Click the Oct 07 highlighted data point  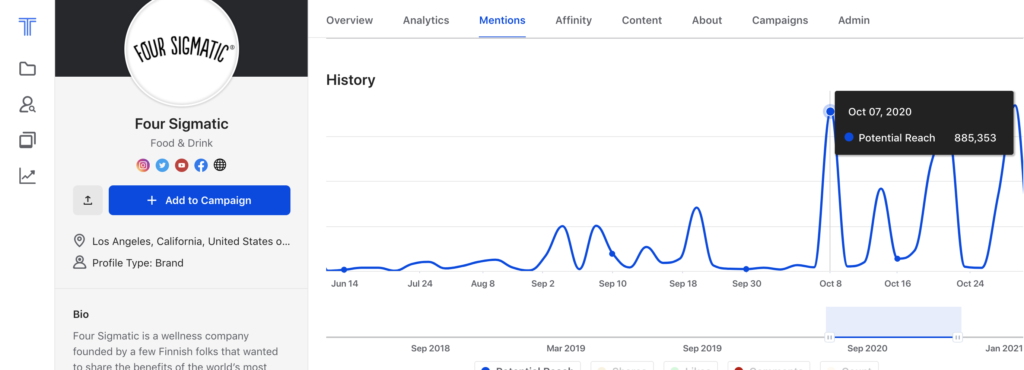tap(830, 112)
